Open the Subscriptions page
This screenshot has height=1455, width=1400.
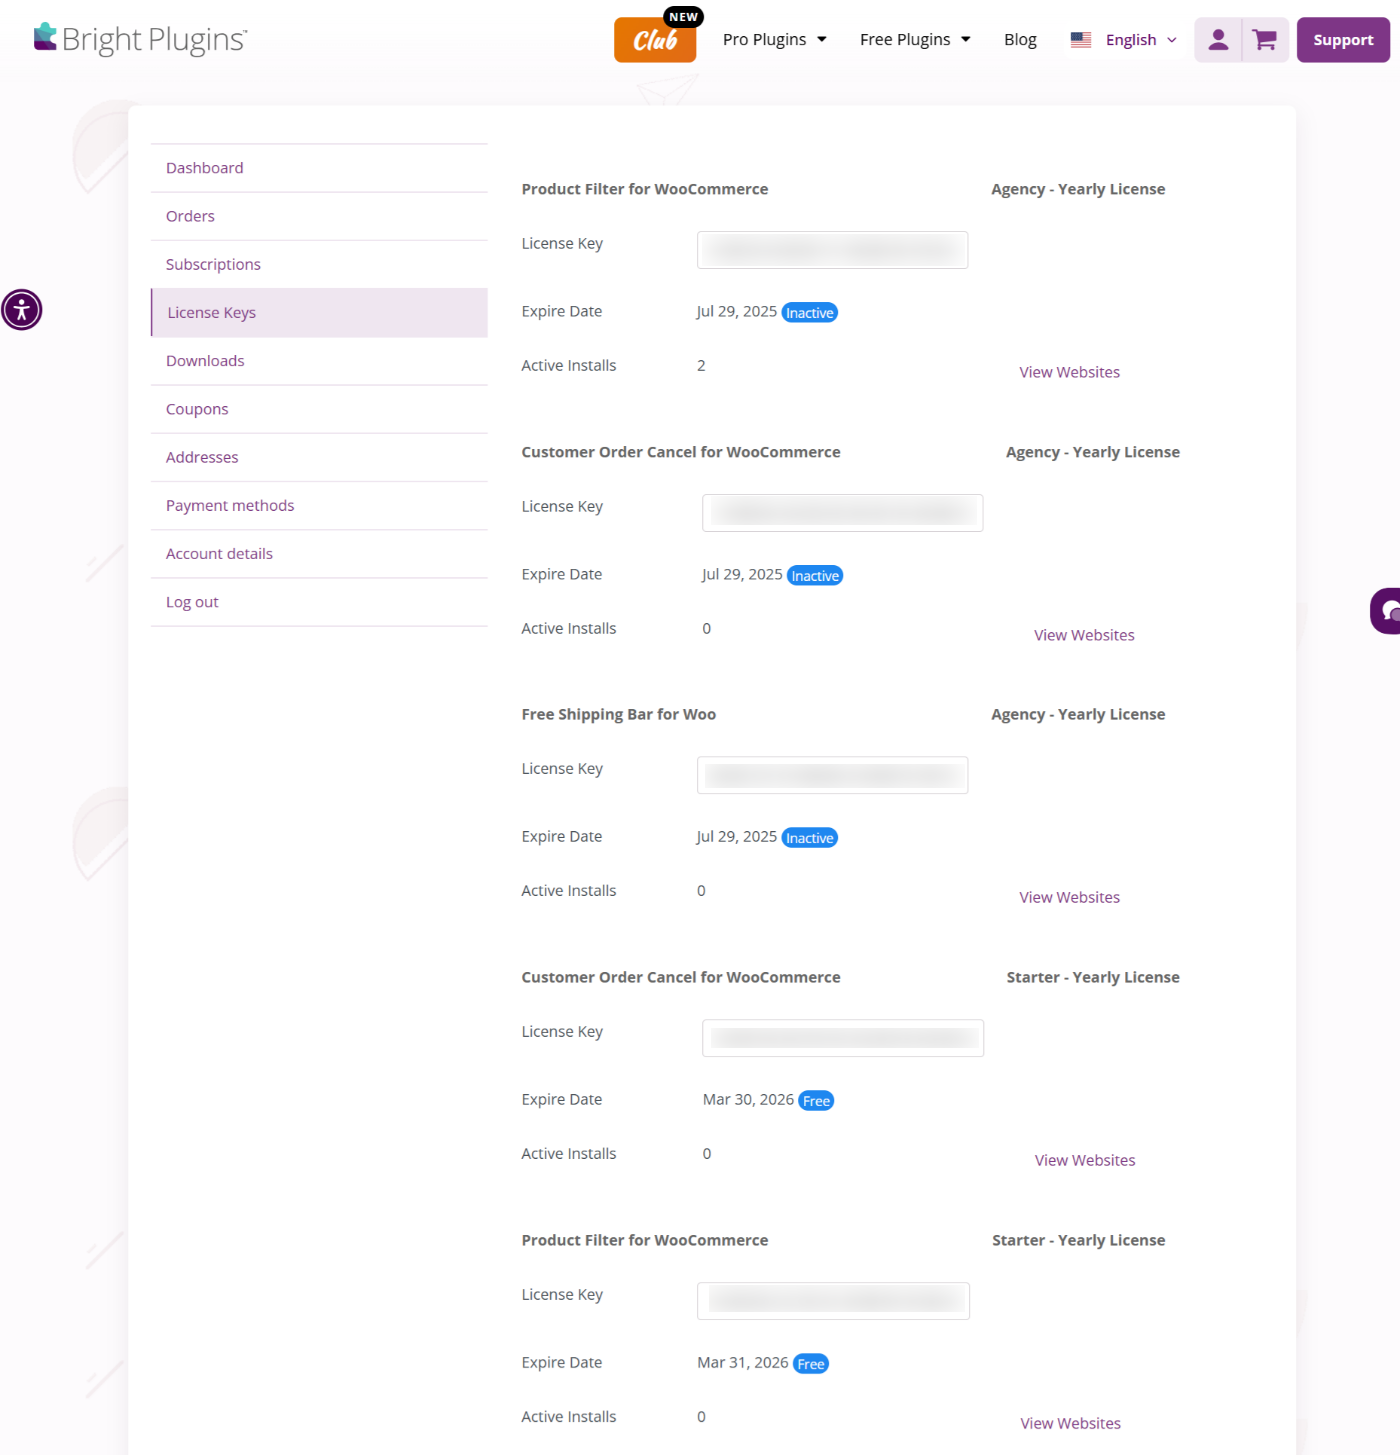[x=213, y=263]
